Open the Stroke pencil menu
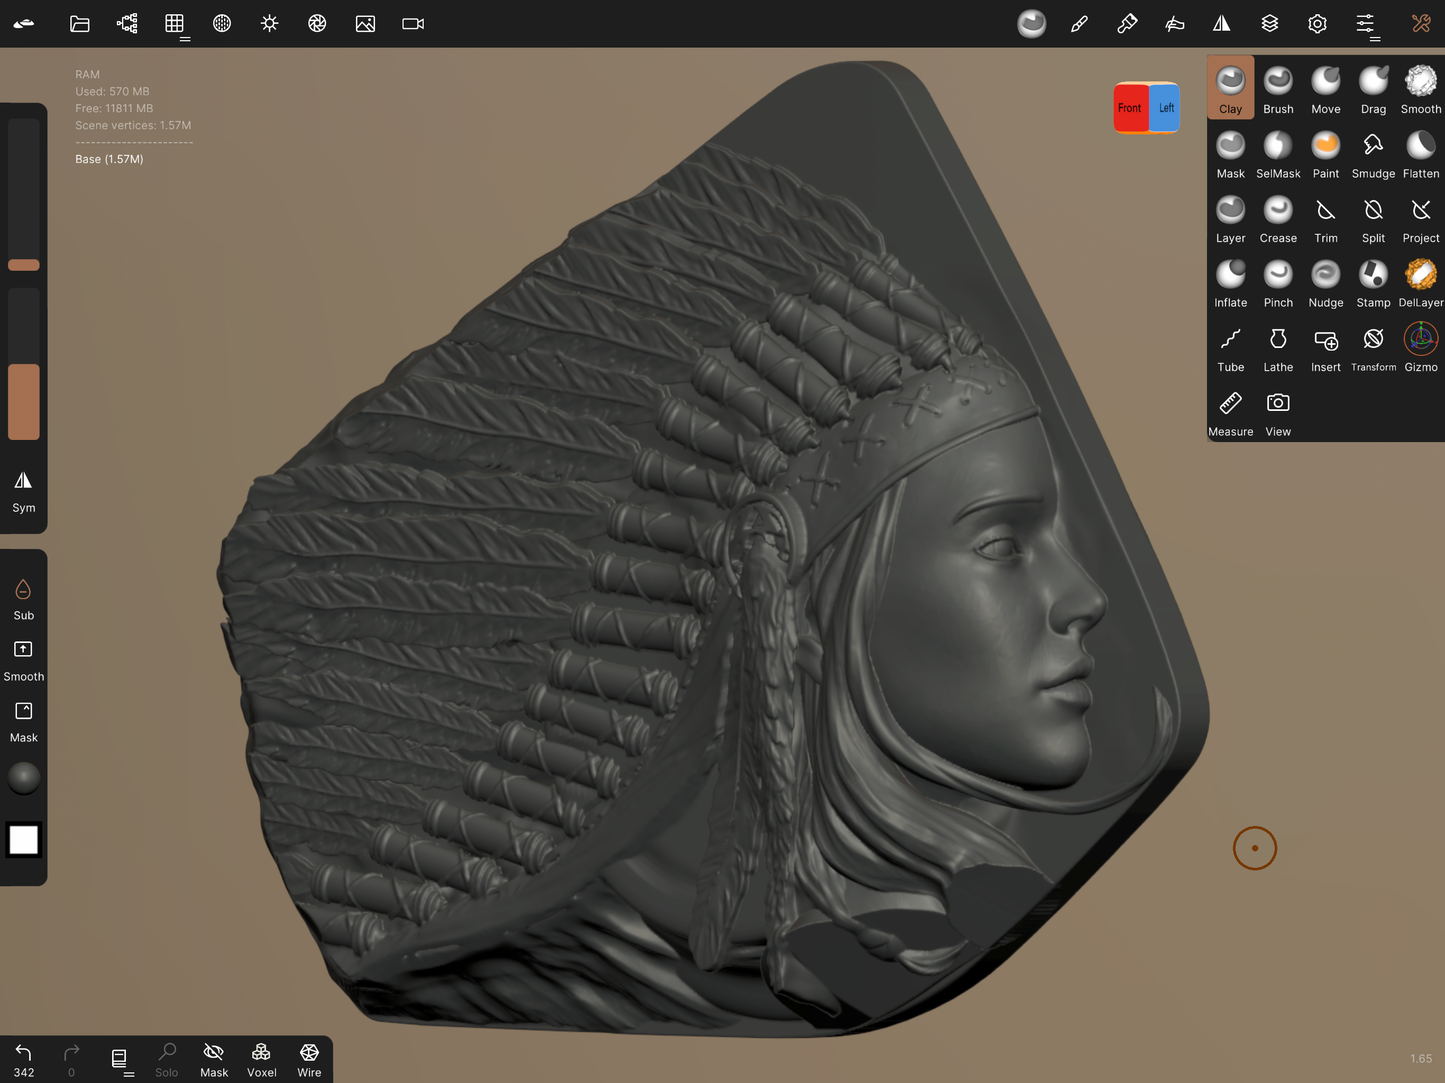1445x1083 pixels. tap(1079, 24)
